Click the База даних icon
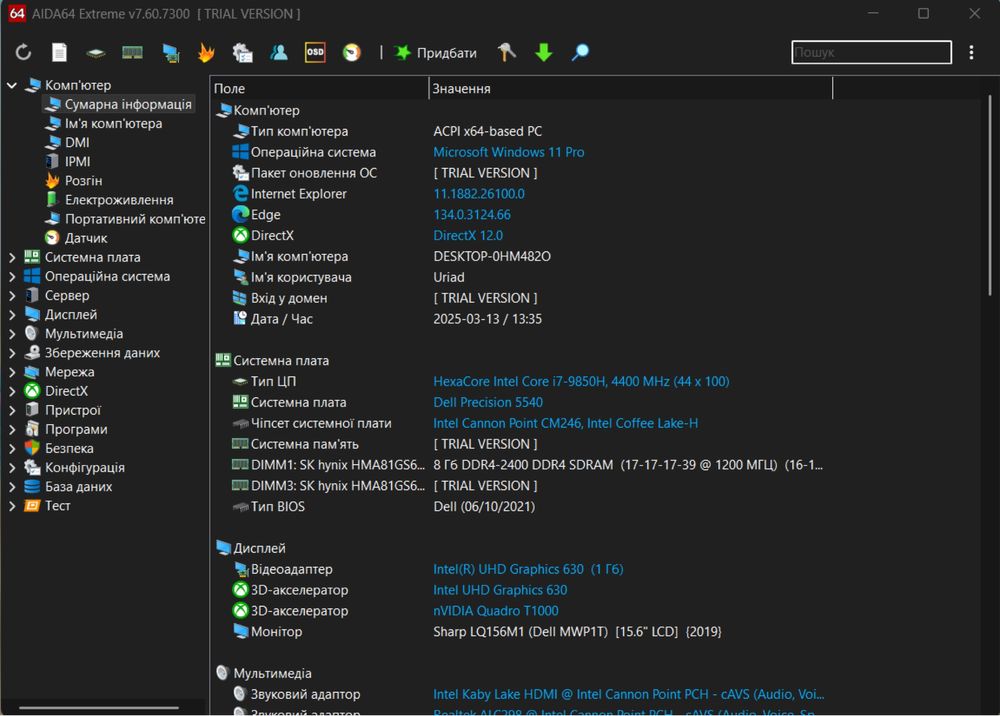Image resolution: width=1000 pixels, height=716 pixels. point(32,486)
